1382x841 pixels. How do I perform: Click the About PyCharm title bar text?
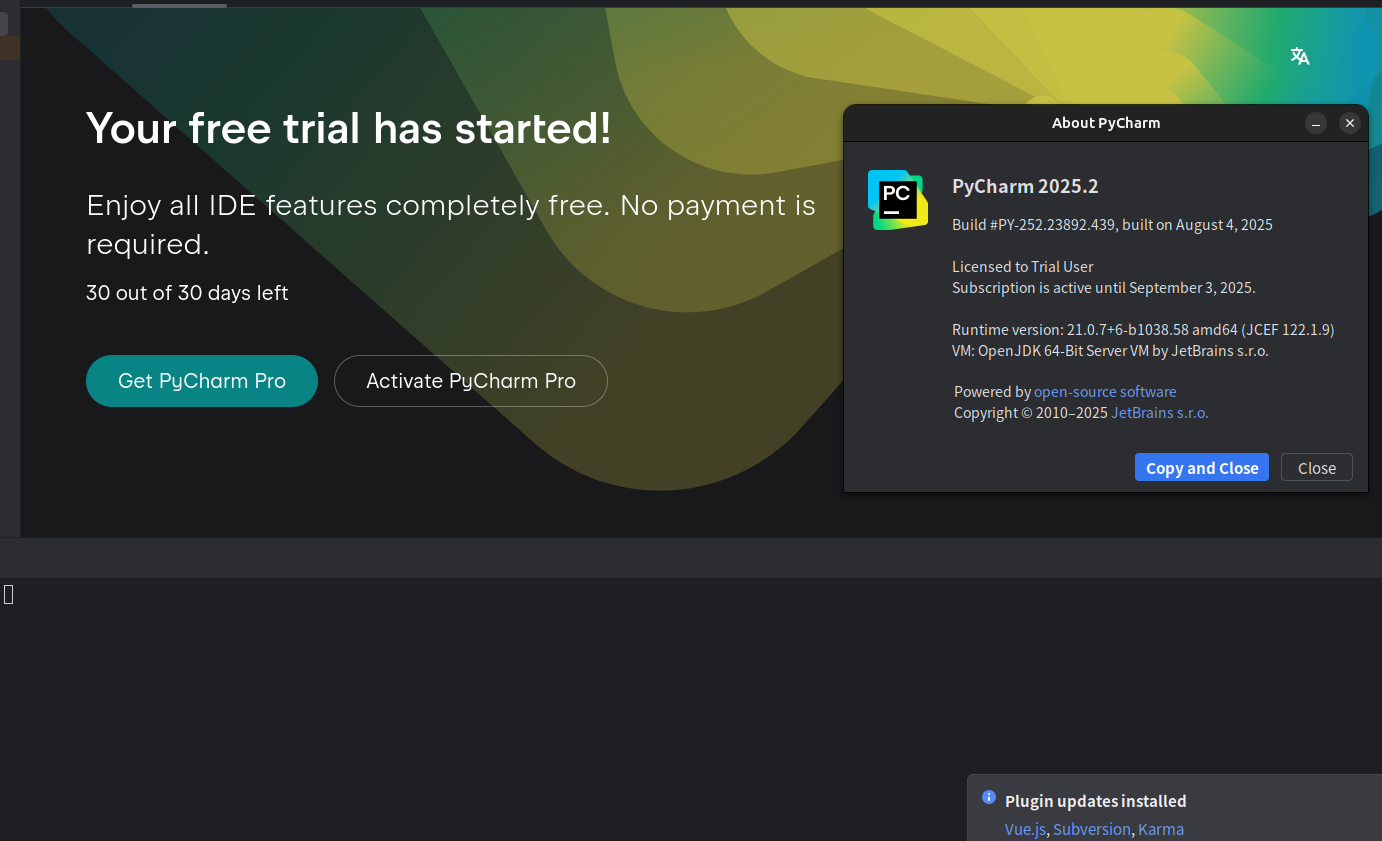(1106, 123)
